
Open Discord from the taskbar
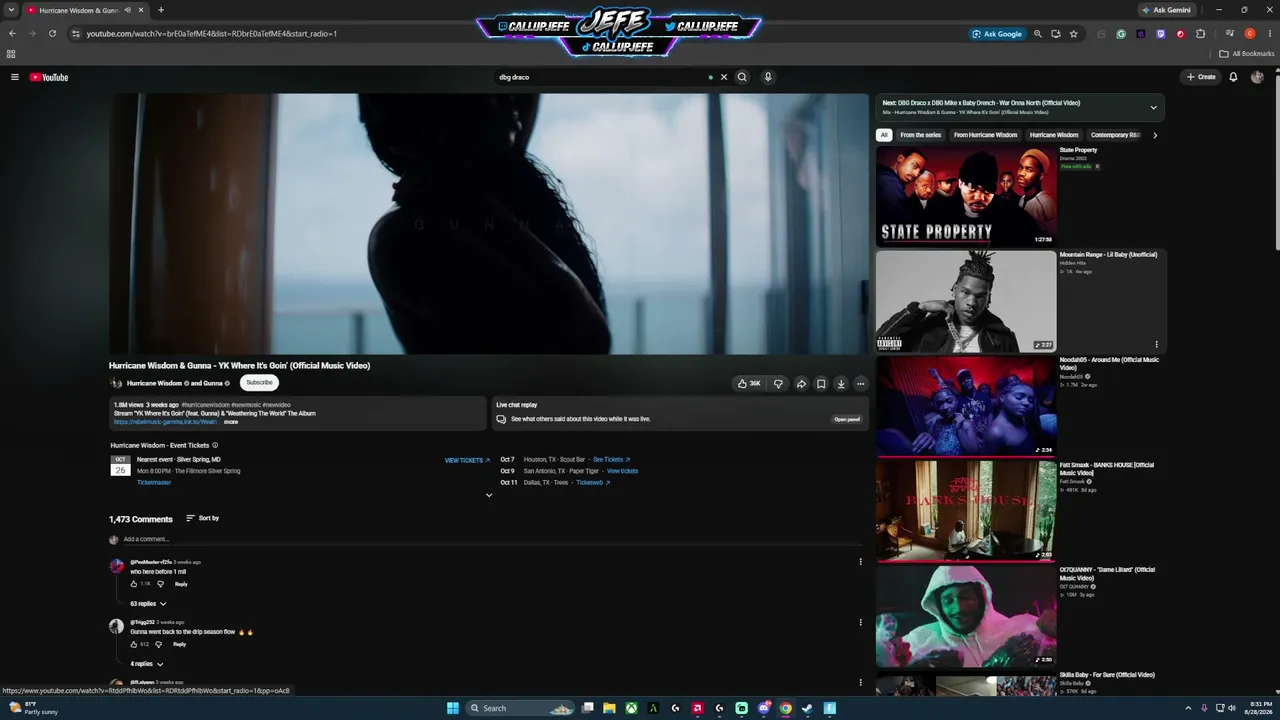tap(764, 708)
